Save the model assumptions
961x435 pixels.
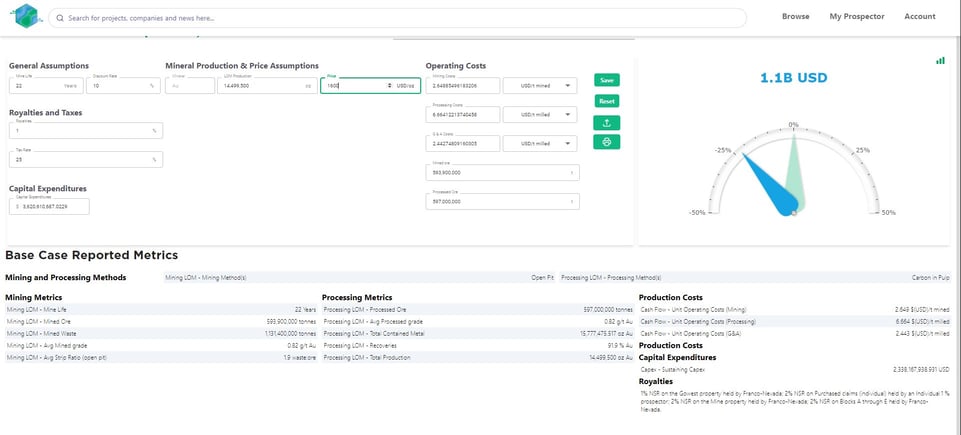tap(606, 80)
